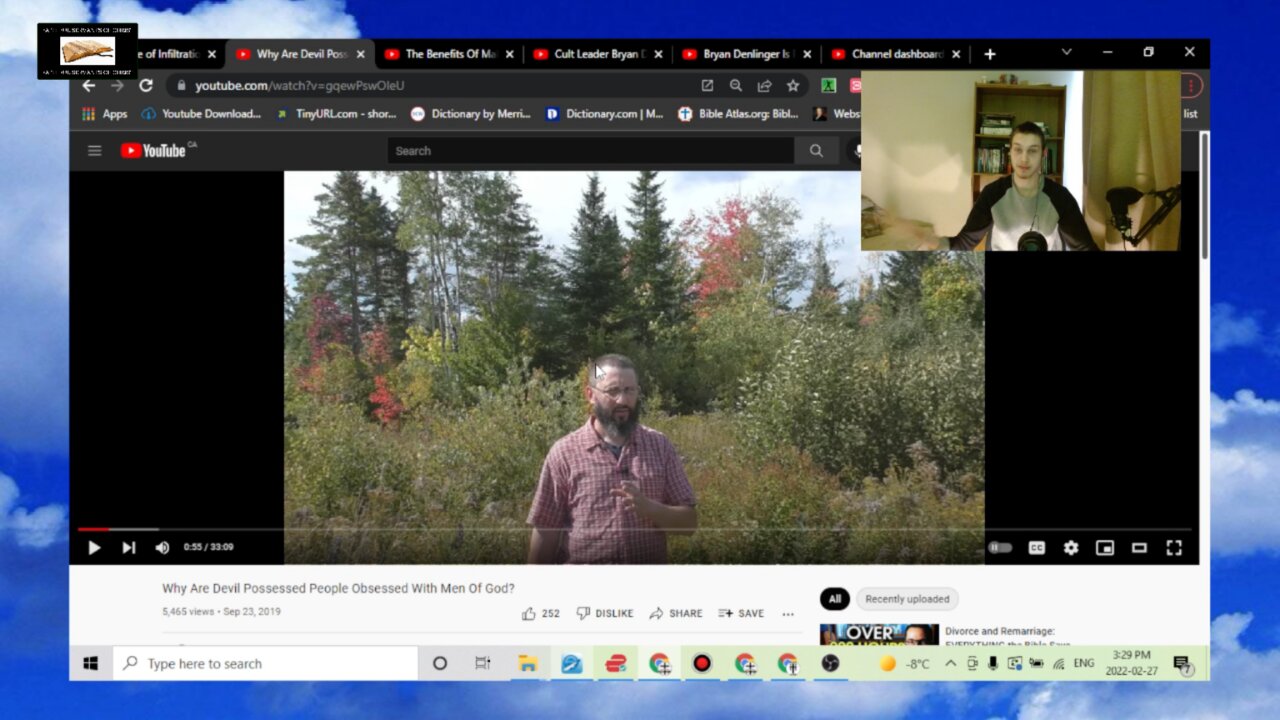This screenshot has height=720, width=1280.
Task: Open File Explorer from the taskbar
Action: (x=527, y=663)
